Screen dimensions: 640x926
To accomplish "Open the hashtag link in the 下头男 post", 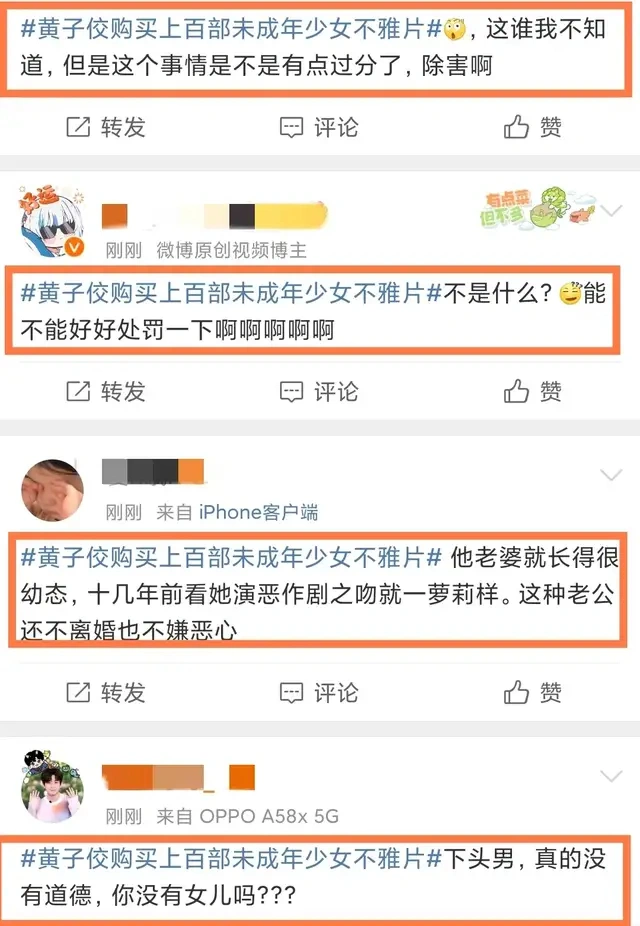I will click(231, 858).
